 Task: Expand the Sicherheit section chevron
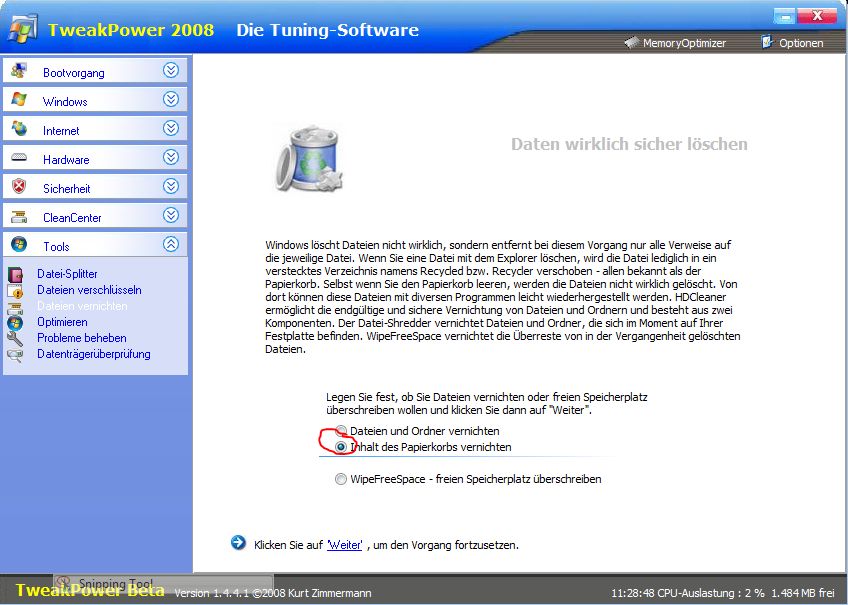click(171, 186)
